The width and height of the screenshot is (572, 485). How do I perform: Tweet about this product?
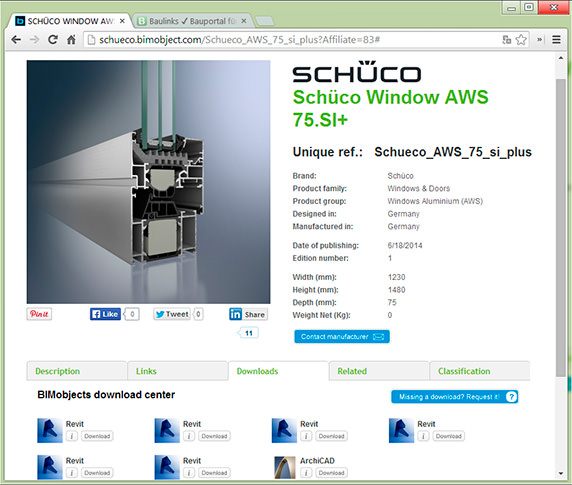pyautogui.click(x=172, y=314)
